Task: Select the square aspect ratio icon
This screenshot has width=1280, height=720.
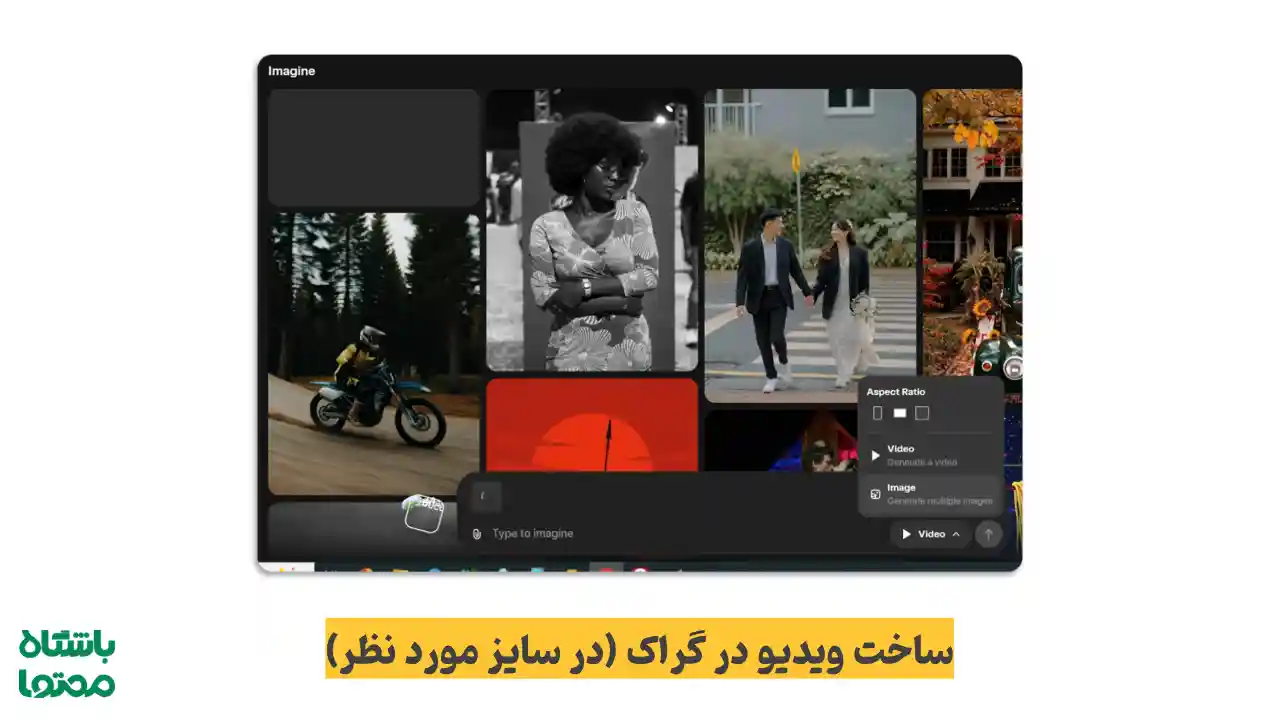Action: click(x=921, y=412)
